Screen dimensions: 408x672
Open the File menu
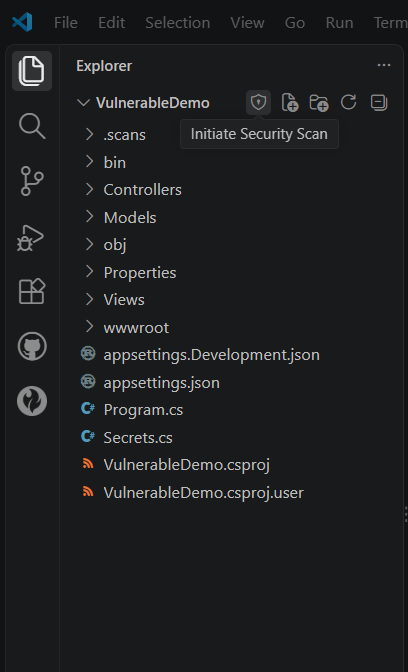click(x=66, y=23)
